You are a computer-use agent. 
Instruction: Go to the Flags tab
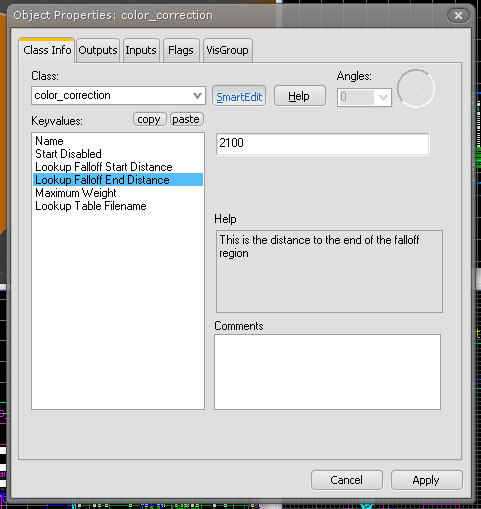[x=181, y=50]
